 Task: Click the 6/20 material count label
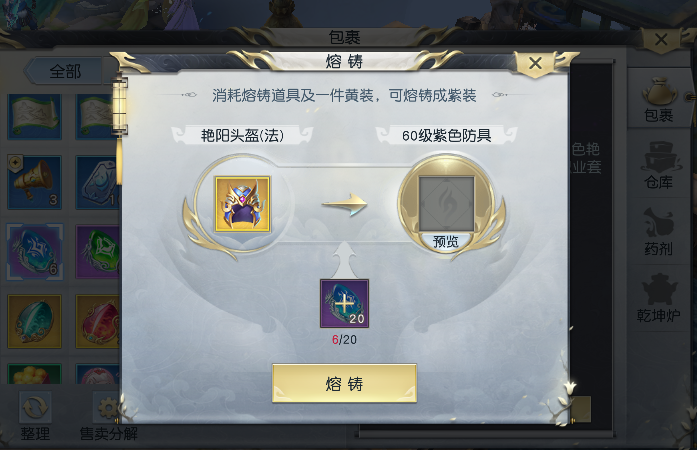[344, 340]
